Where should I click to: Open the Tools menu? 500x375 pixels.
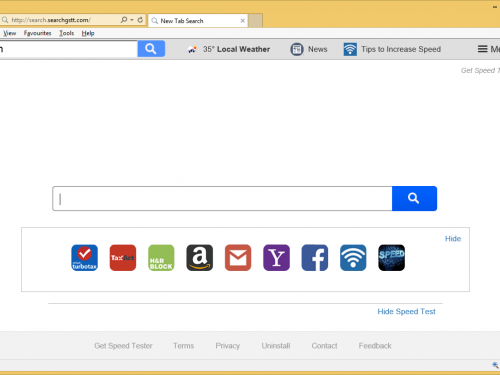67,33
